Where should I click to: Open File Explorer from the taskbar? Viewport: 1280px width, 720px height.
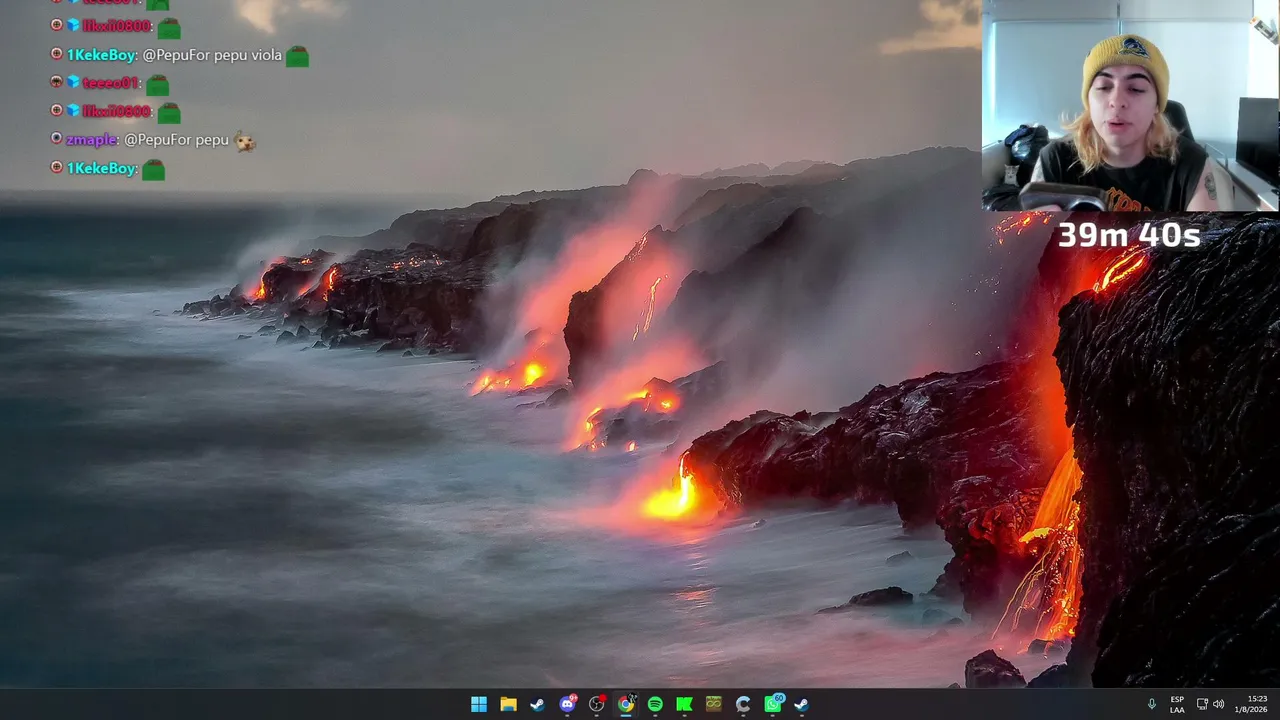(508, 704)
